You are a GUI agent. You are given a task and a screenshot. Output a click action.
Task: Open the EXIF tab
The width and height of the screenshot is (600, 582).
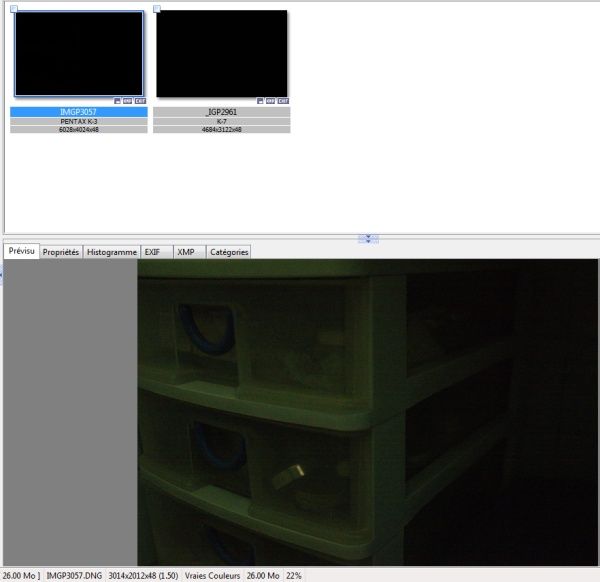click(157, 252)
